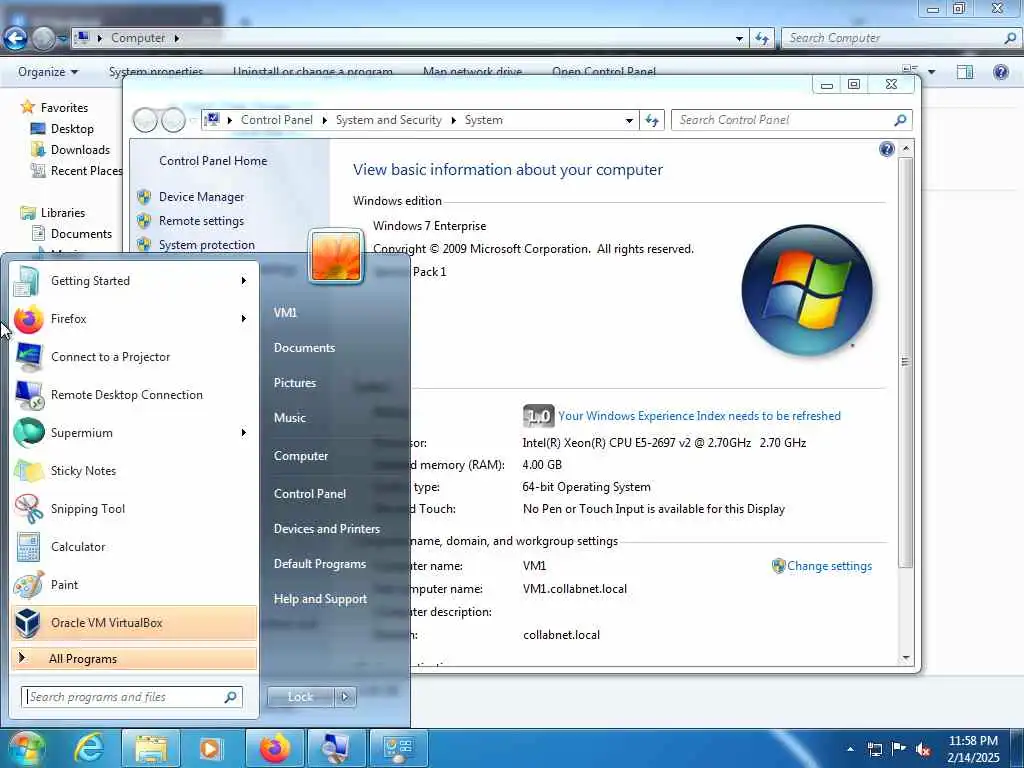Click the Search Control Panel field

point(791,120)
